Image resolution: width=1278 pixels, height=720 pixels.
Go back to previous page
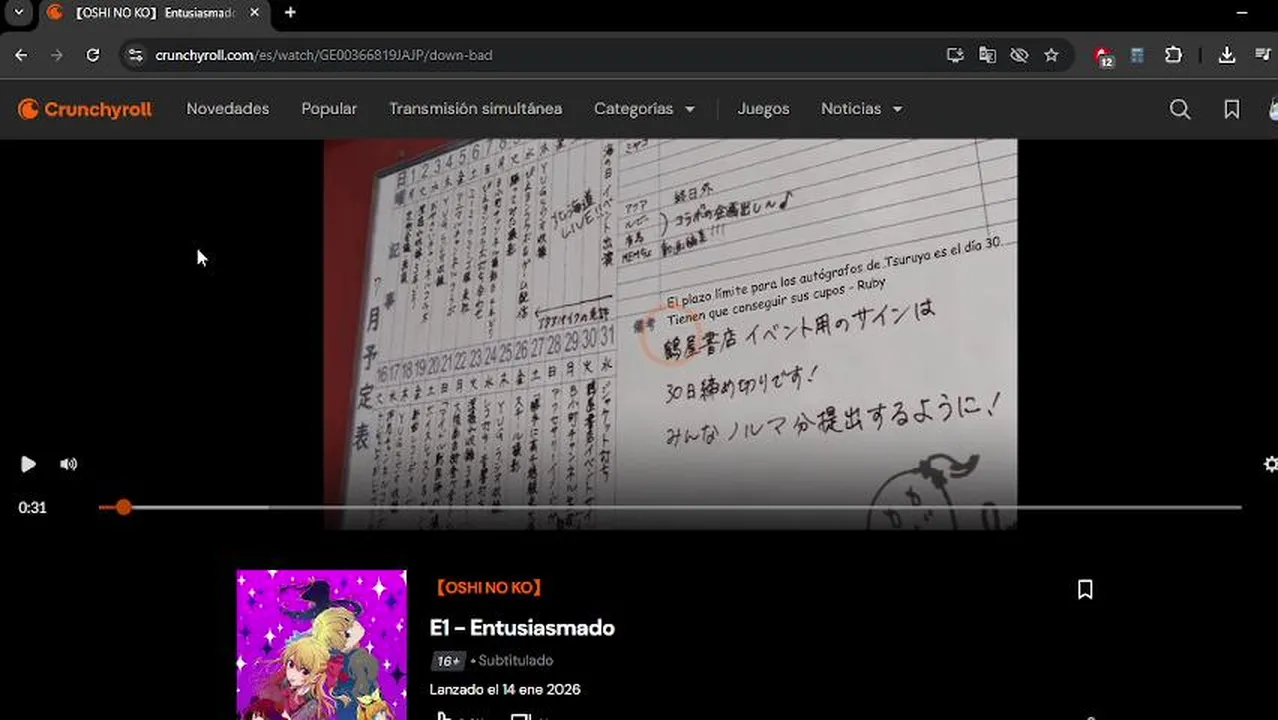21,55
